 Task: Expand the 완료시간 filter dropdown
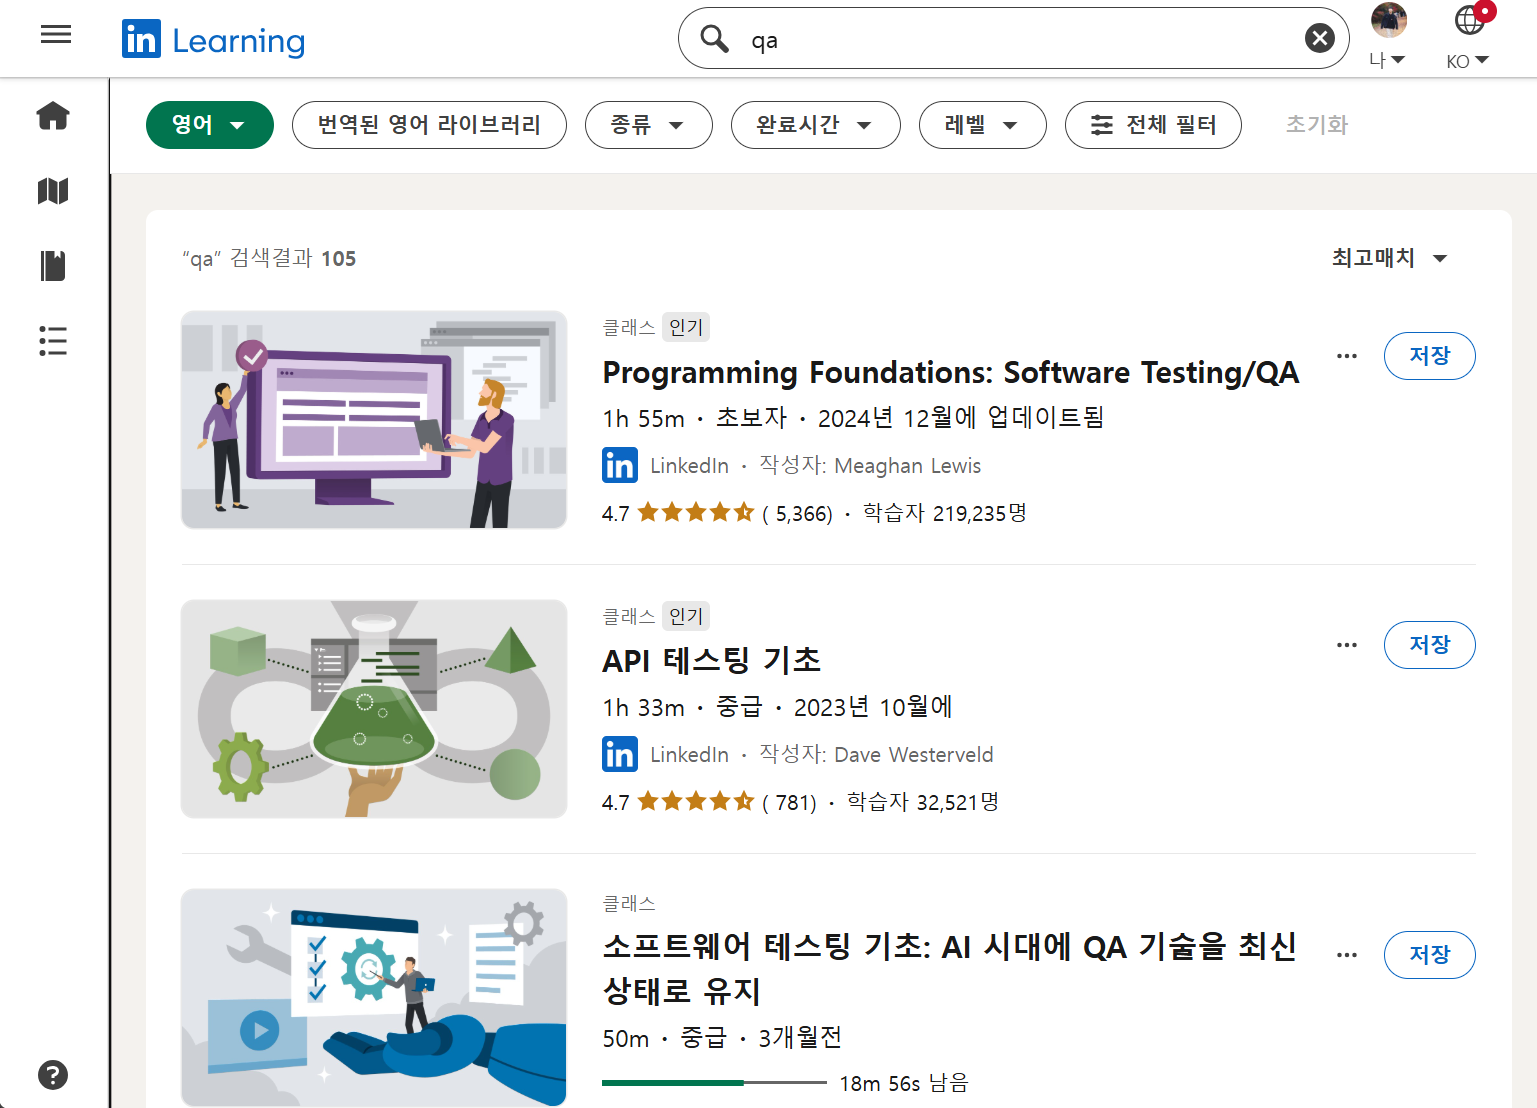click(815, 125)
